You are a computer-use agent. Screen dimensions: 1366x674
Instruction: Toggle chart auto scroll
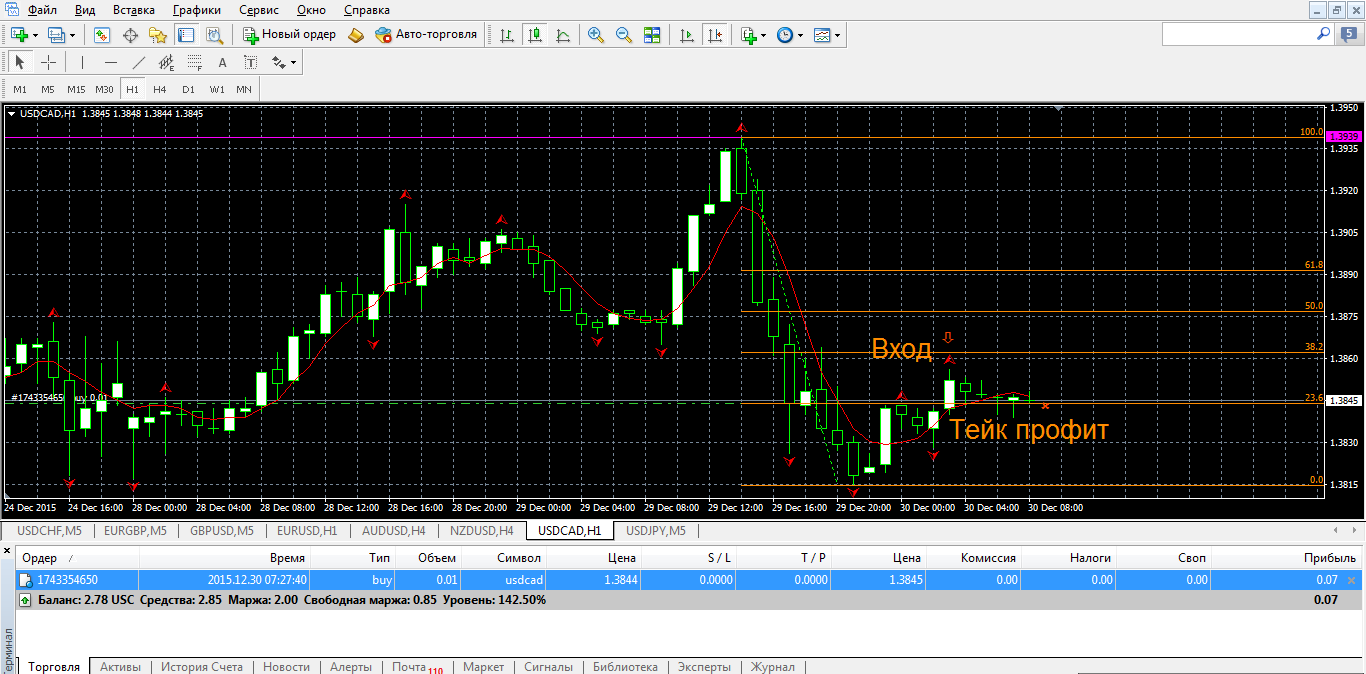tap(687, 35)
